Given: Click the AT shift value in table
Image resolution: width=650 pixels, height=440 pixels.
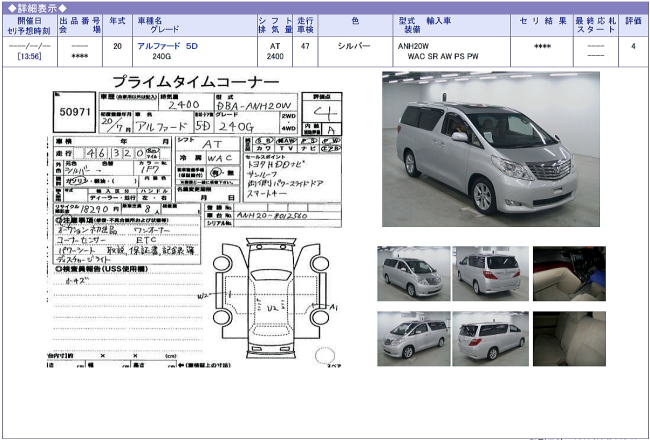Looking at the screenshot, I should point(275,46).
